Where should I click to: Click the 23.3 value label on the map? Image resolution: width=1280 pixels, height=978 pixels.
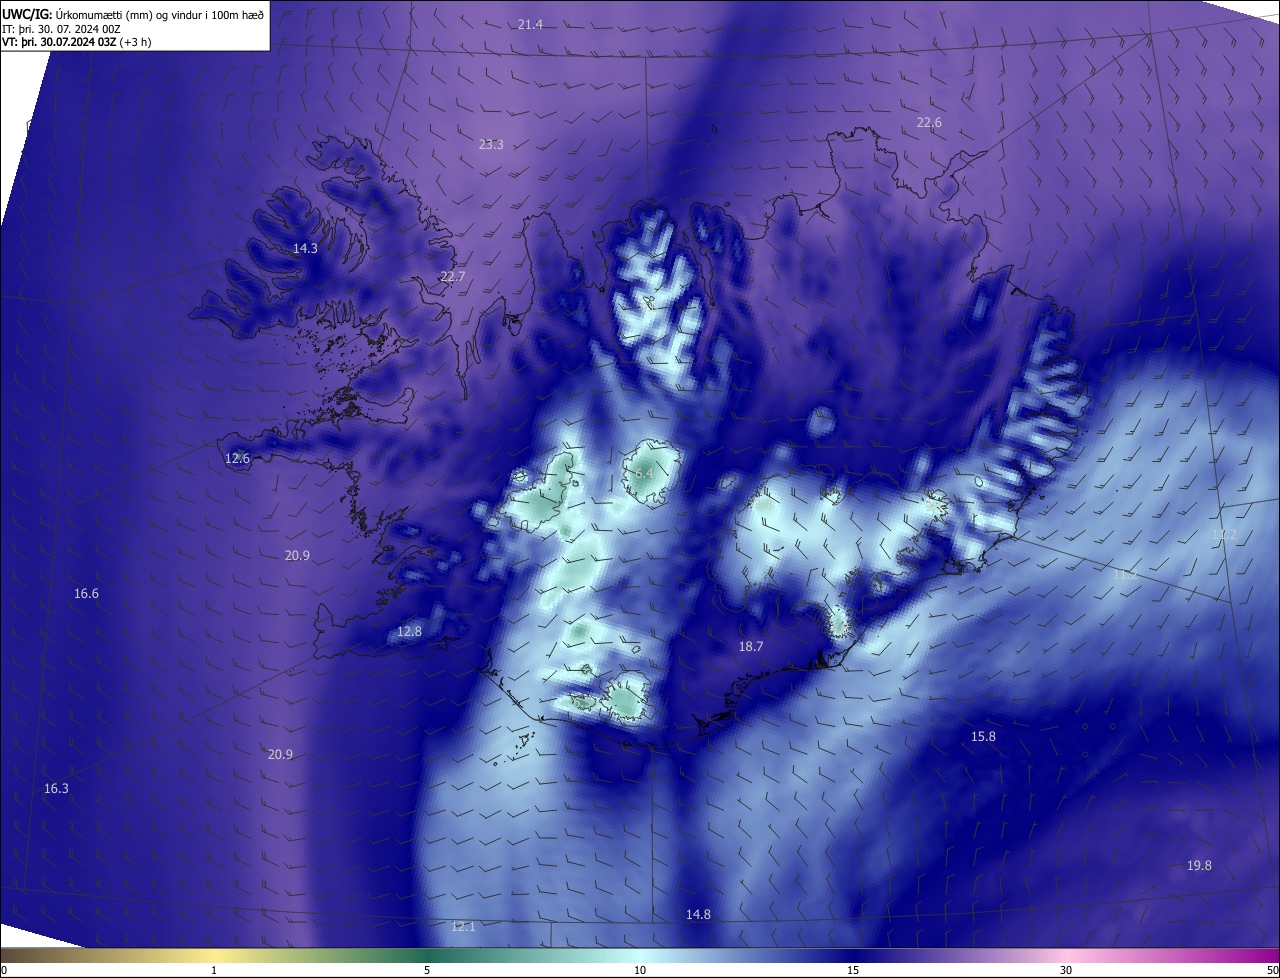point(491,145)
